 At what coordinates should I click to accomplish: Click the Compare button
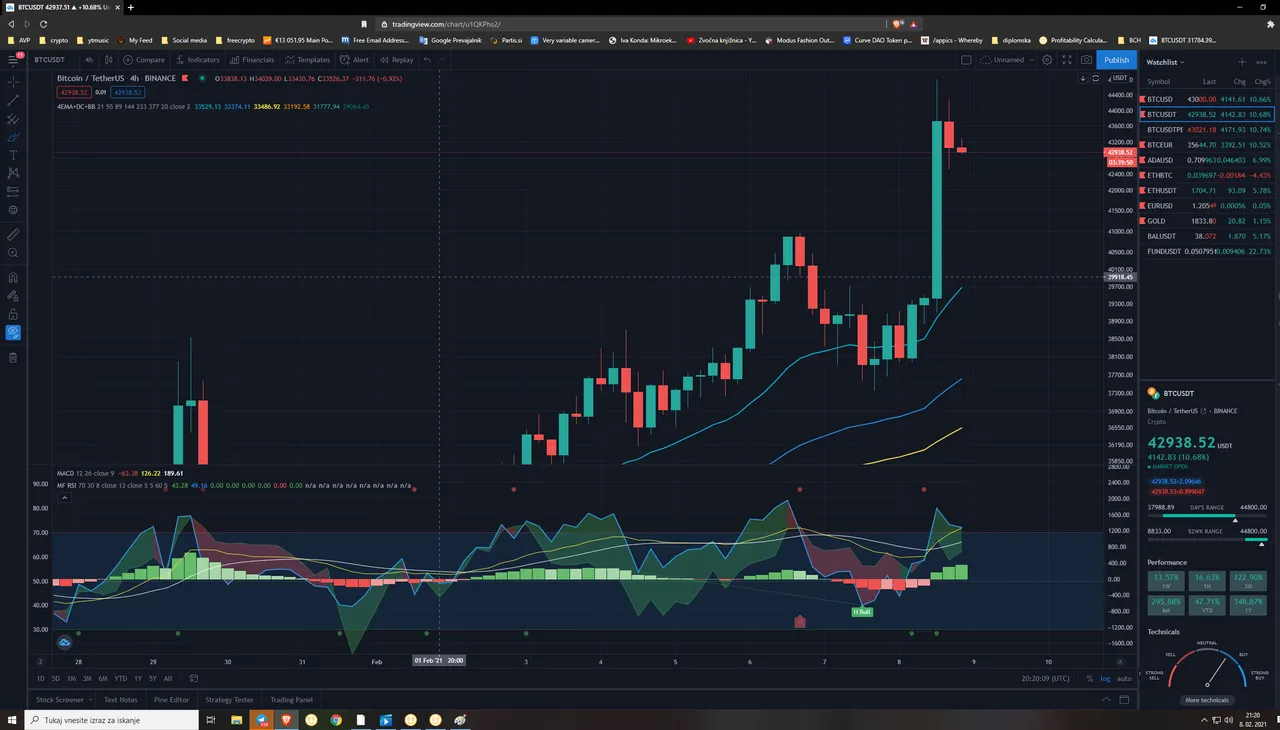144,60
